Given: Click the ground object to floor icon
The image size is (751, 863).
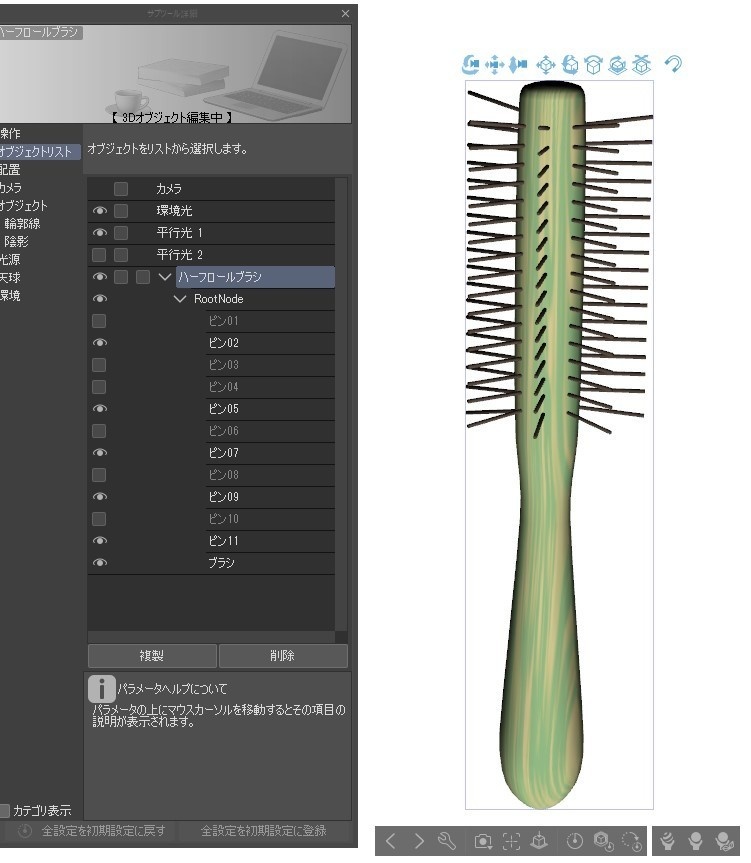Looking at the screenshot, I should click(x=539, y=841).
